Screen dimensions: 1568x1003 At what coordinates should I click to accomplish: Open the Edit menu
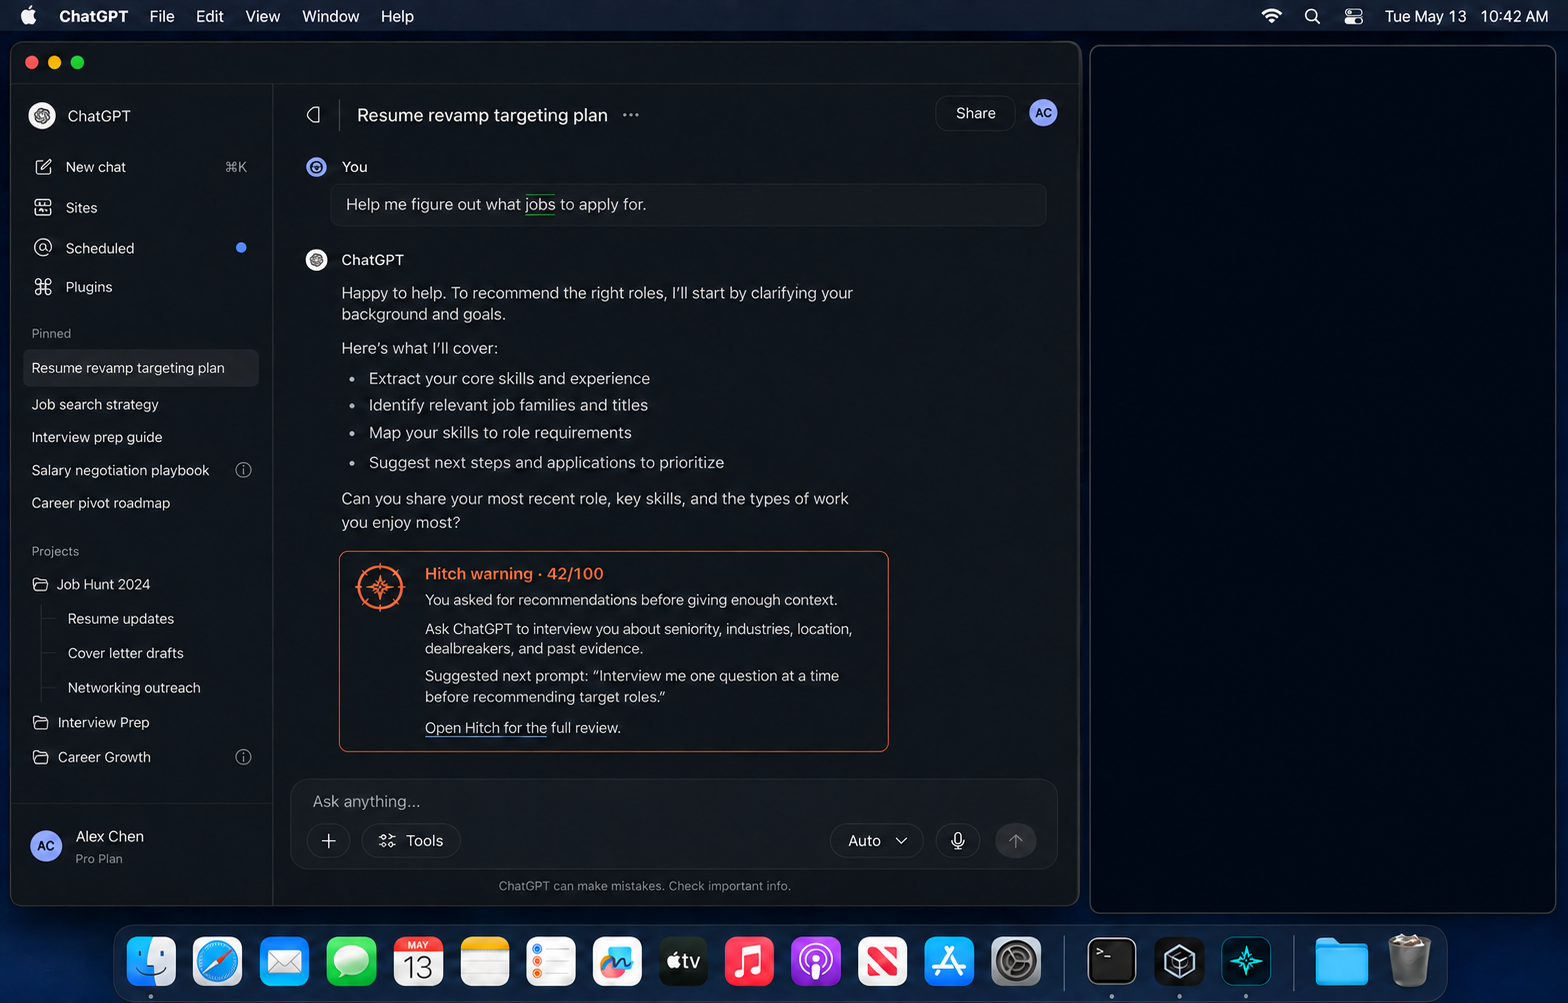[x=210, y=16]
